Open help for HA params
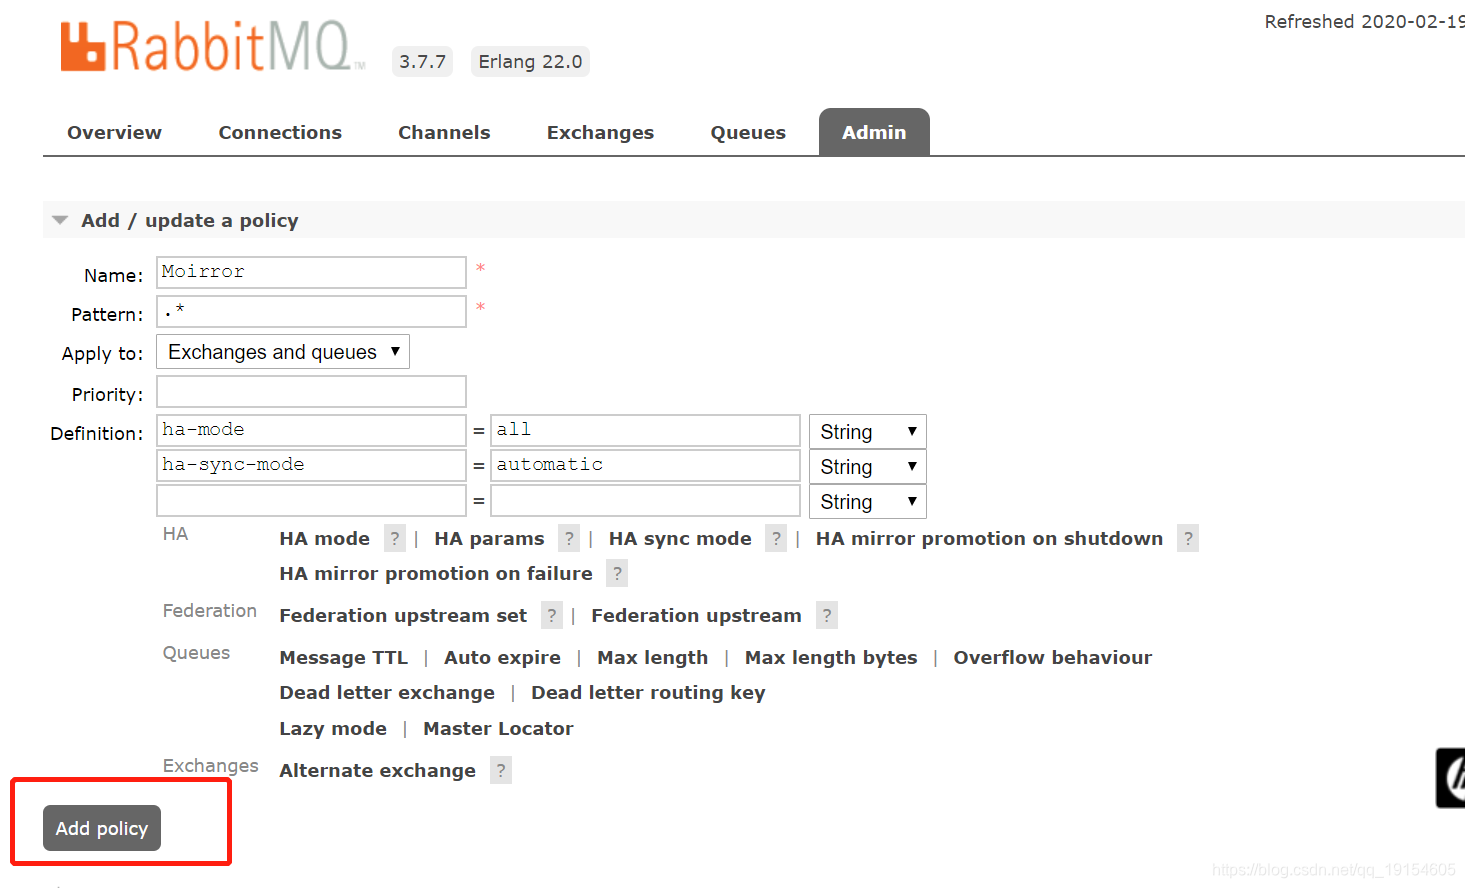 click(x=569, y=539)
